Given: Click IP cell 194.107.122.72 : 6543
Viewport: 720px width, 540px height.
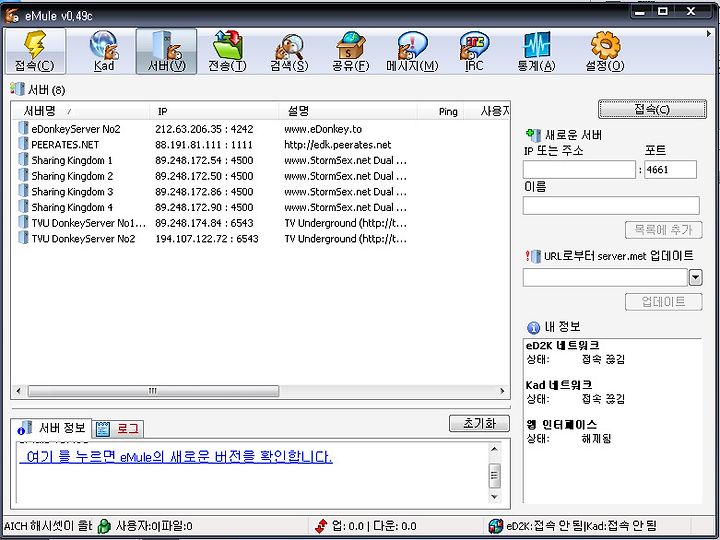Looking at the screenshot, I should pyautogui.click(x=207, y=239).
